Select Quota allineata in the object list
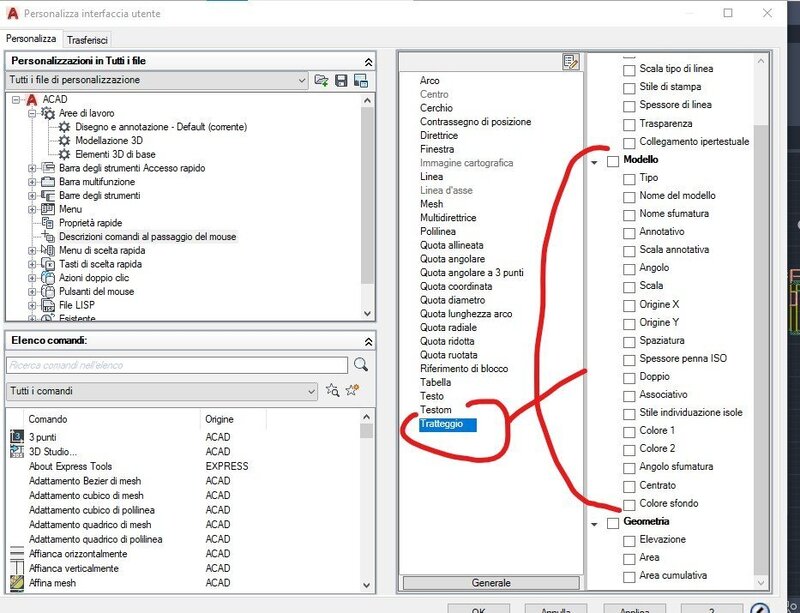The image size is (800, 613). (x=452, y=245)
